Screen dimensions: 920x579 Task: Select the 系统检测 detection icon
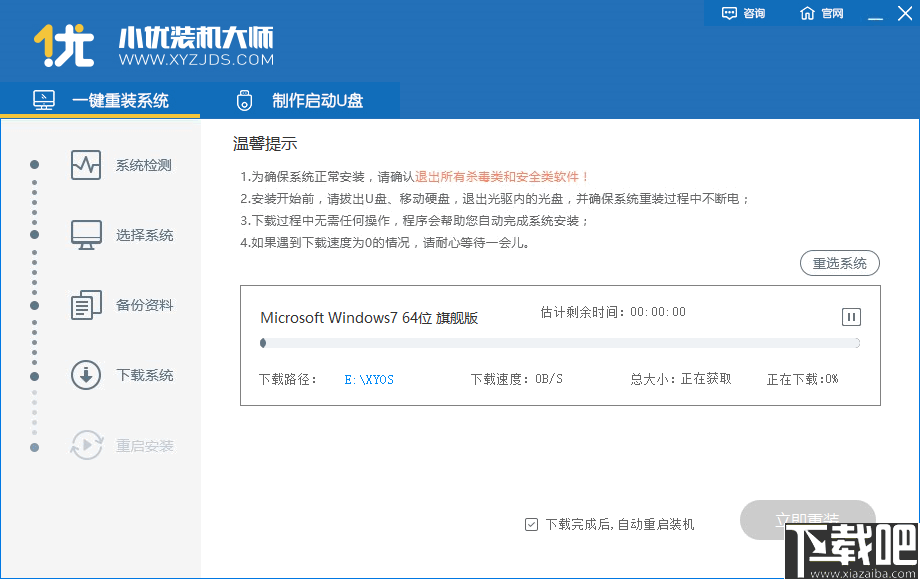coord(85,165)
